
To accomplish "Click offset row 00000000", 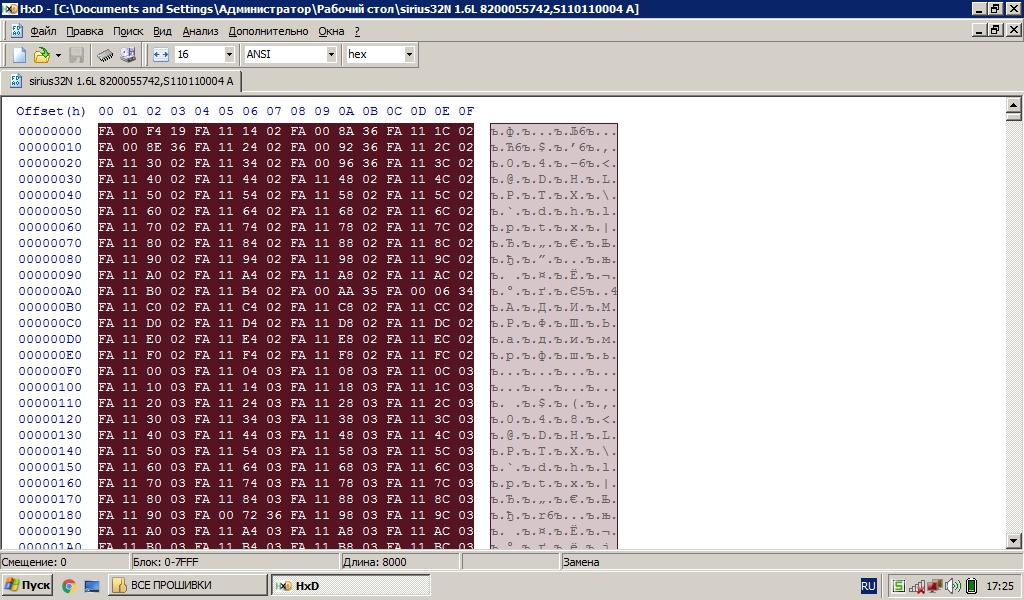I will point(50,131).
